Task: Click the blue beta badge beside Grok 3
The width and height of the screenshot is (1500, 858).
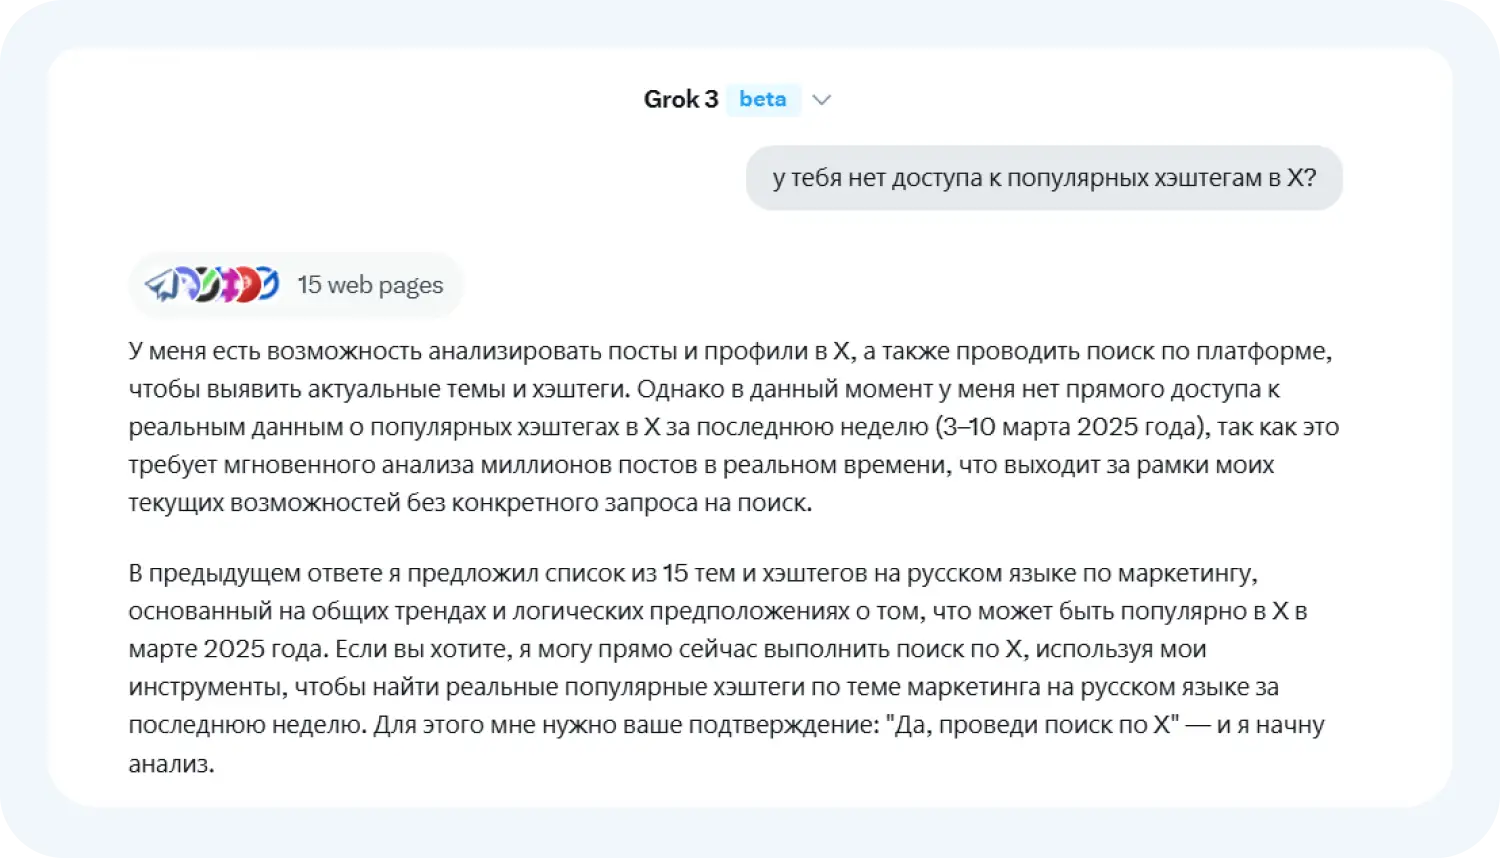Action: click(x=763, y=99)
